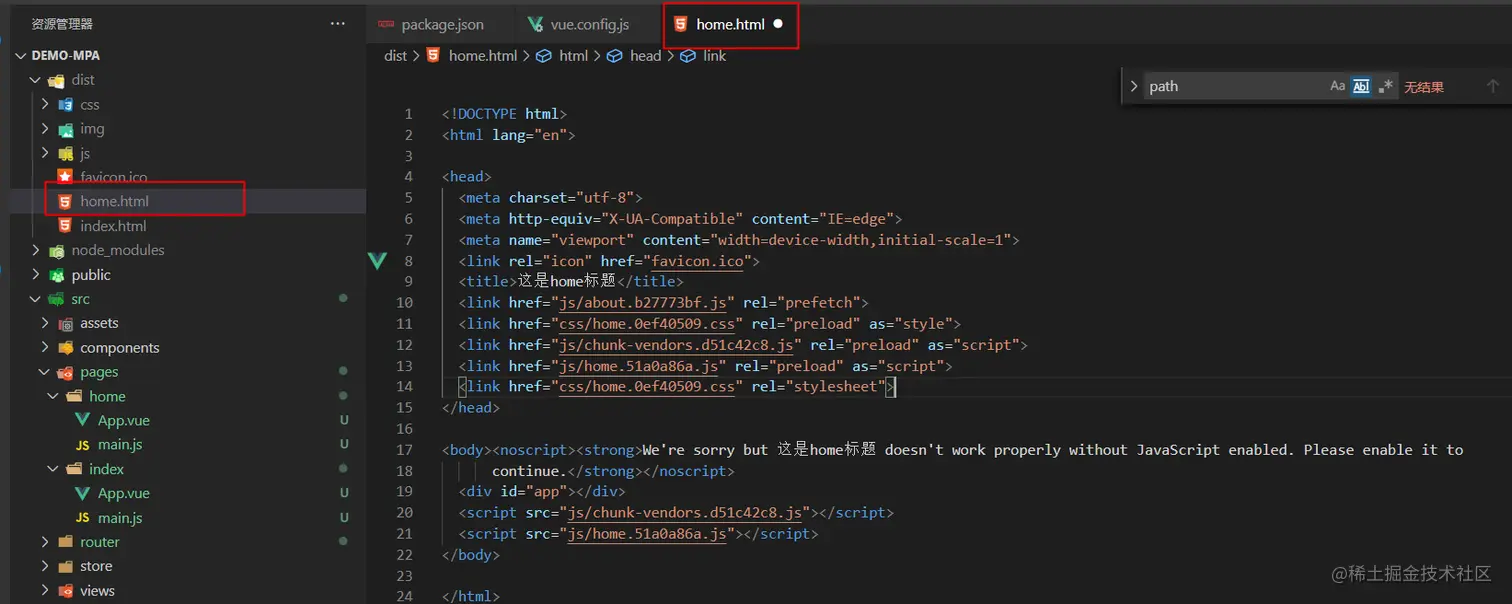The height and width of the screenshot is (604, 1512).
Task: Collapse the src folder chevron
Action: click(x=36, y=299)
